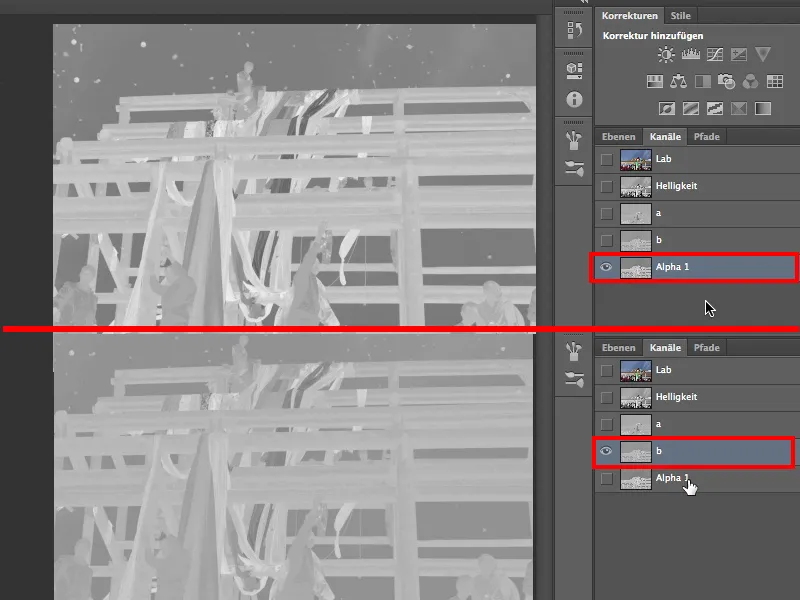Add a Photo Filter adjustment (camera icon)
This screenshot has width=800, height=600.
click(727, 81)
